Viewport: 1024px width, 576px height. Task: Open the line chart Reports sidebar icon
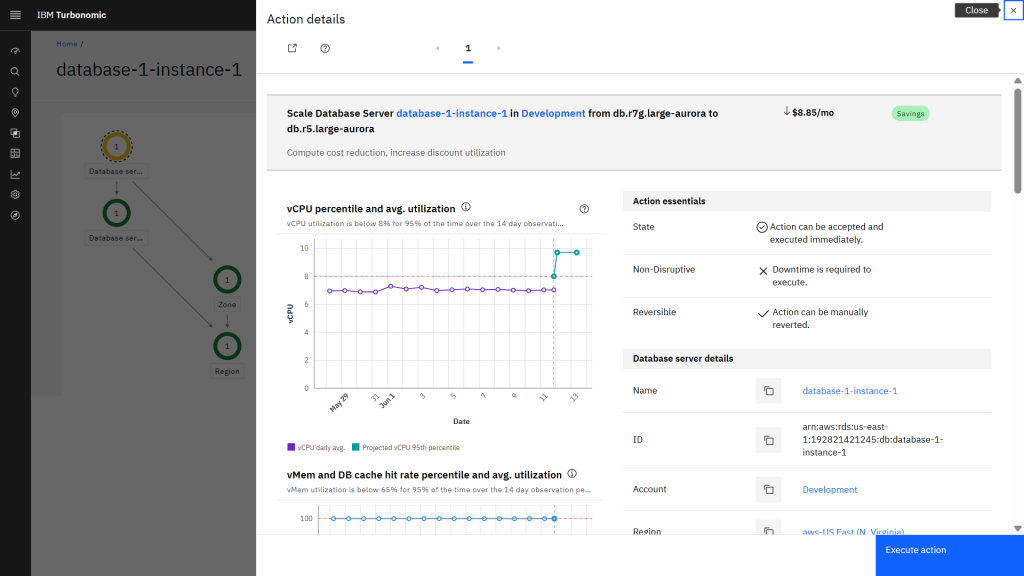click(15, 174)
